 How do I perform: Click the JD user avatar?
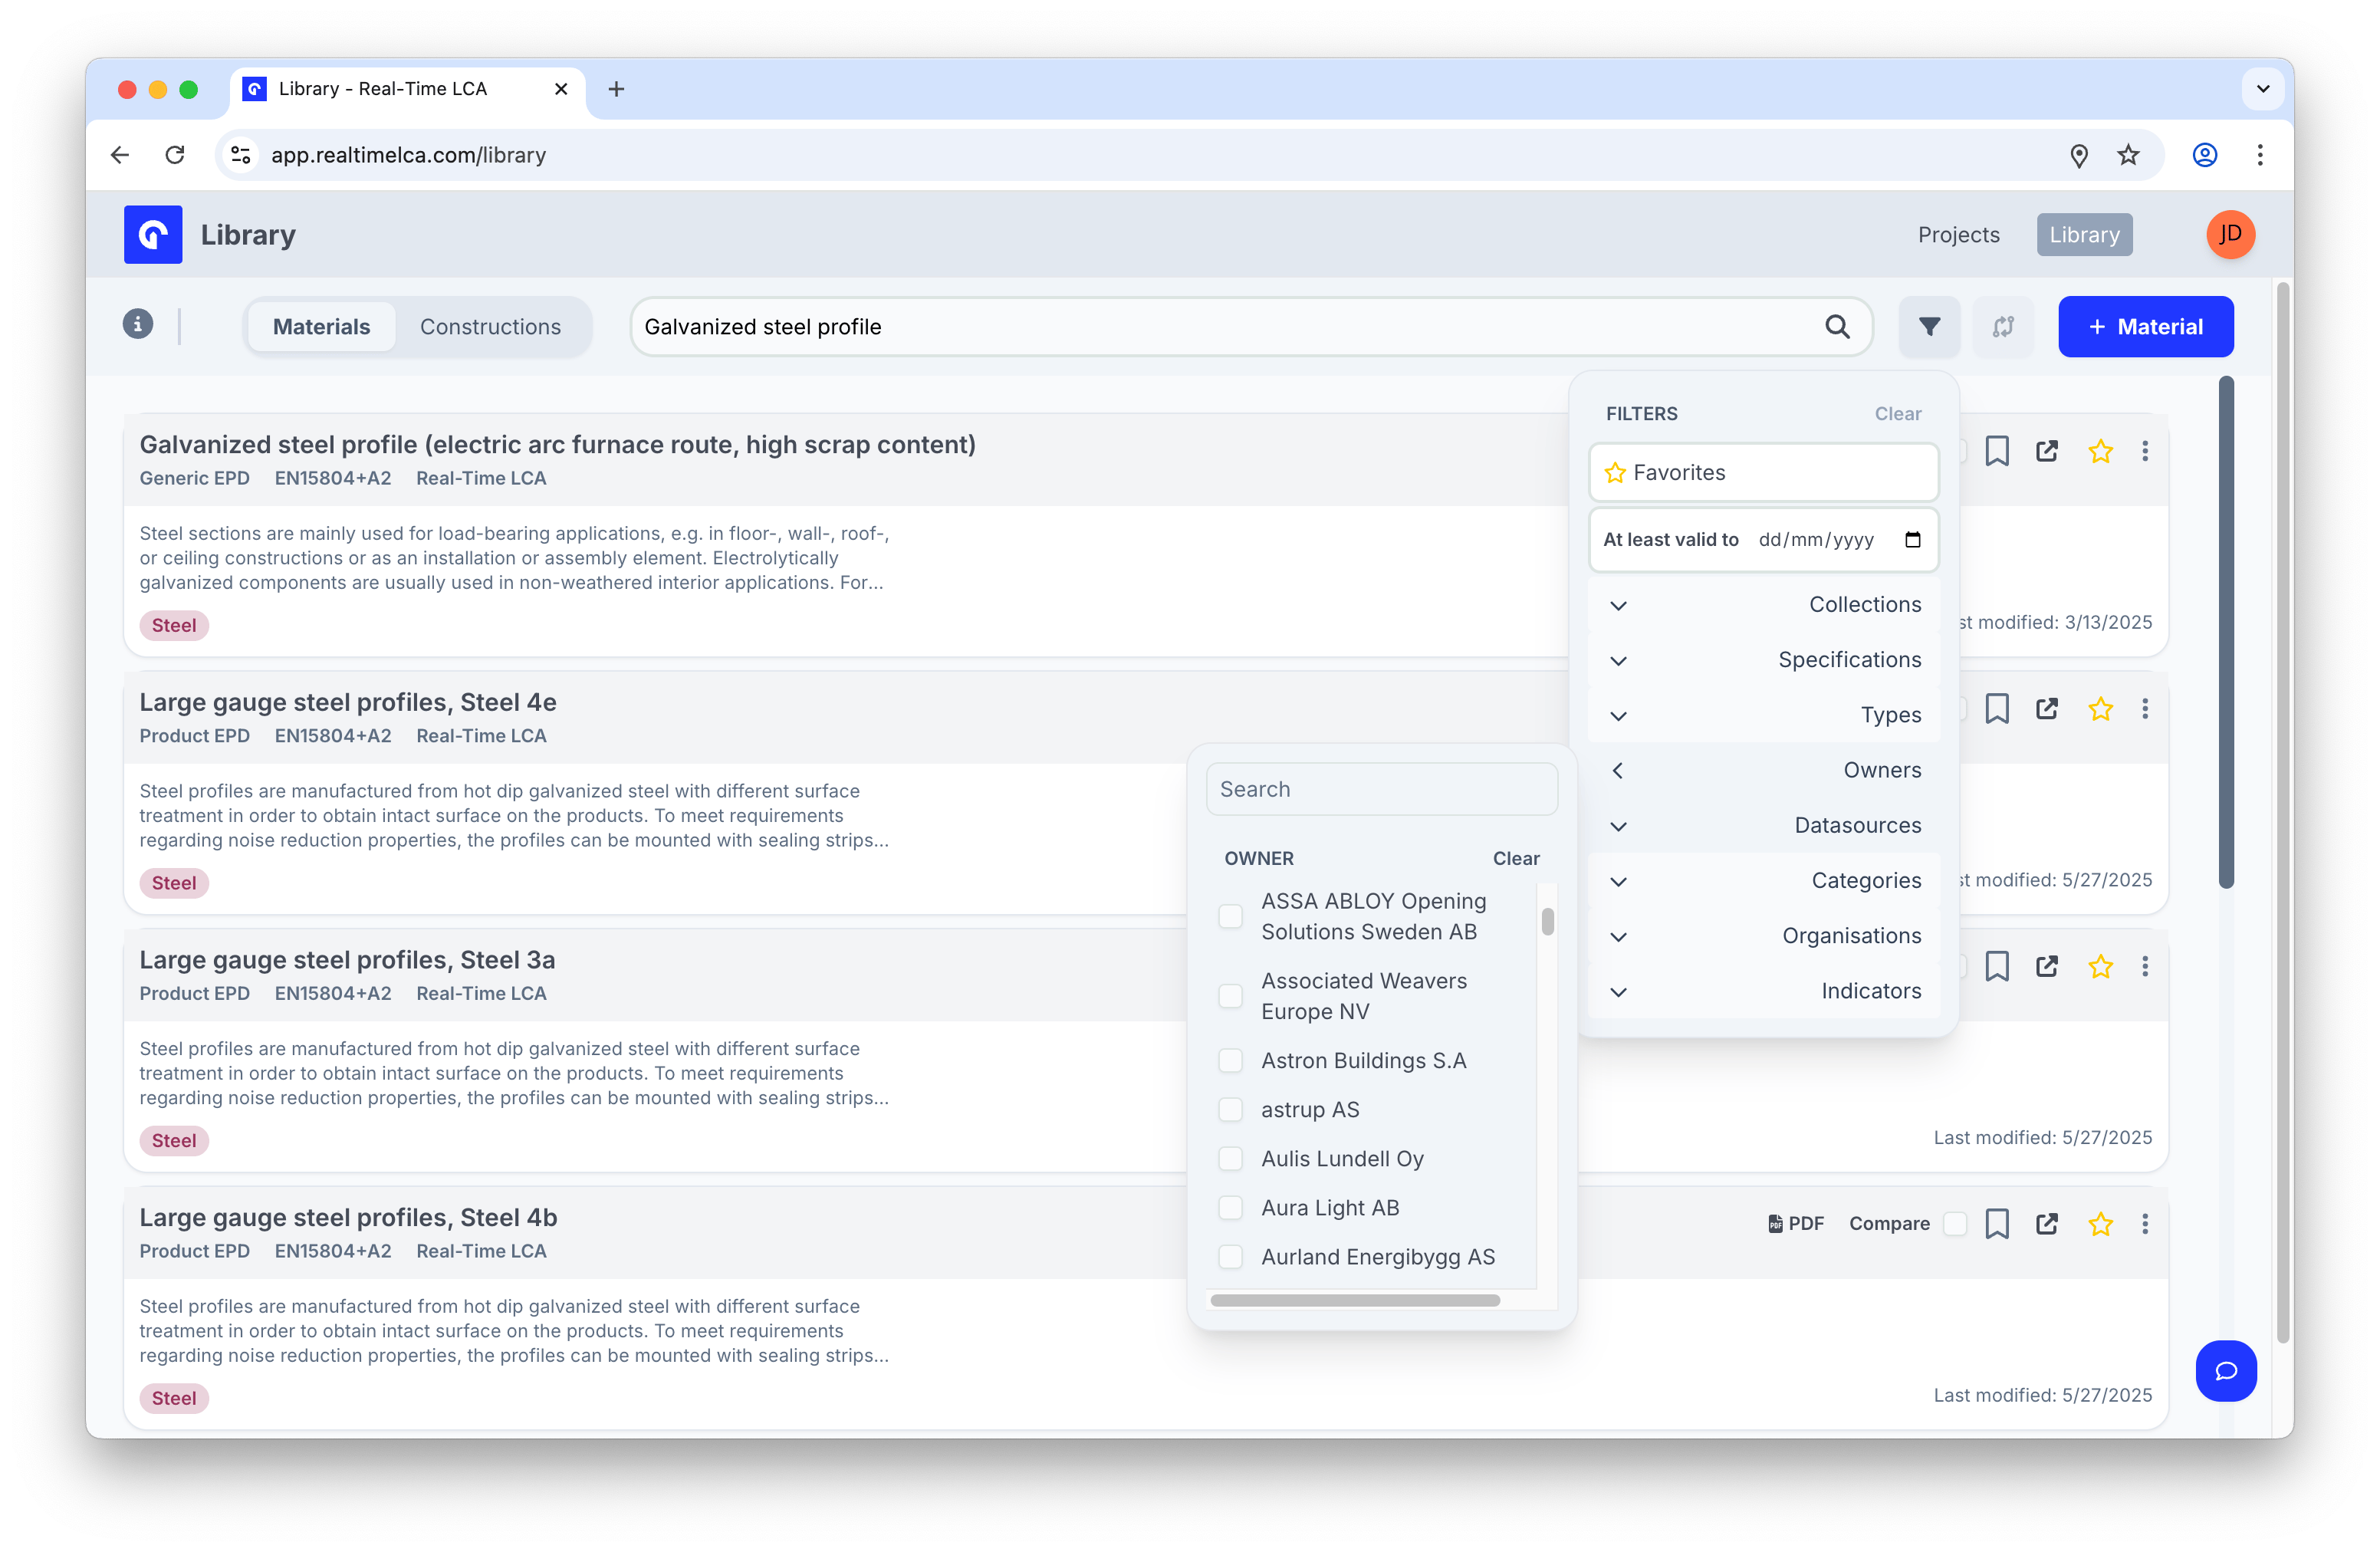pyautogui.click(x=2230, y=234)
